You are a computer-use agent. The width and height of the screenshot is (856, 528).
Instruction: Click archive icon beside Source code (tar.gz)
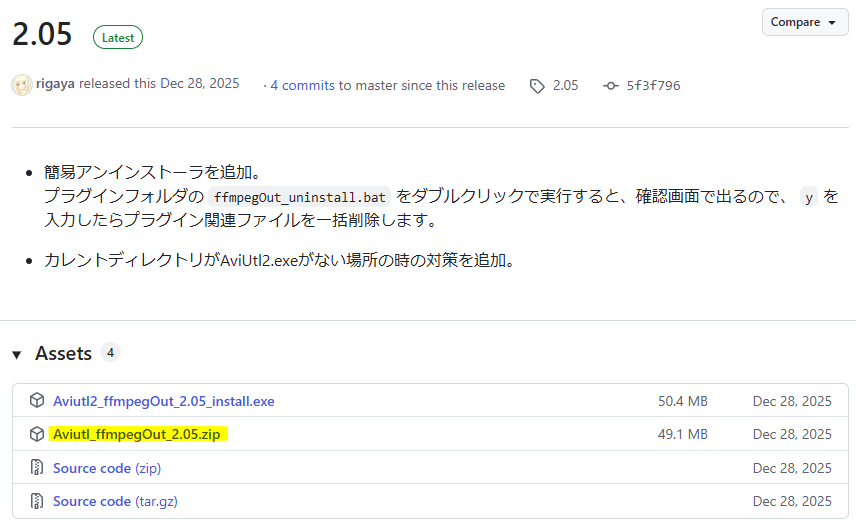tap(37, 501)
